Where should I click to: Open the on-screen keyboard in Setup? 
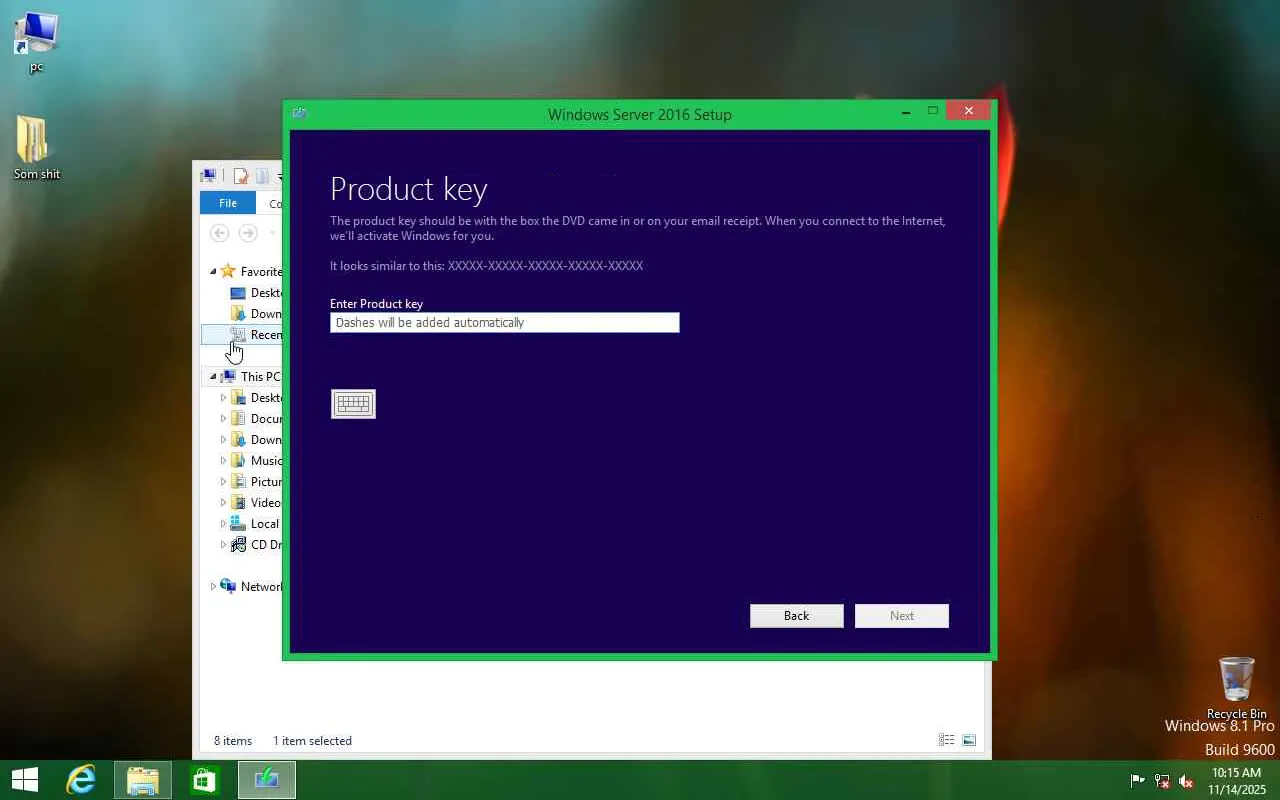point(353,404)
